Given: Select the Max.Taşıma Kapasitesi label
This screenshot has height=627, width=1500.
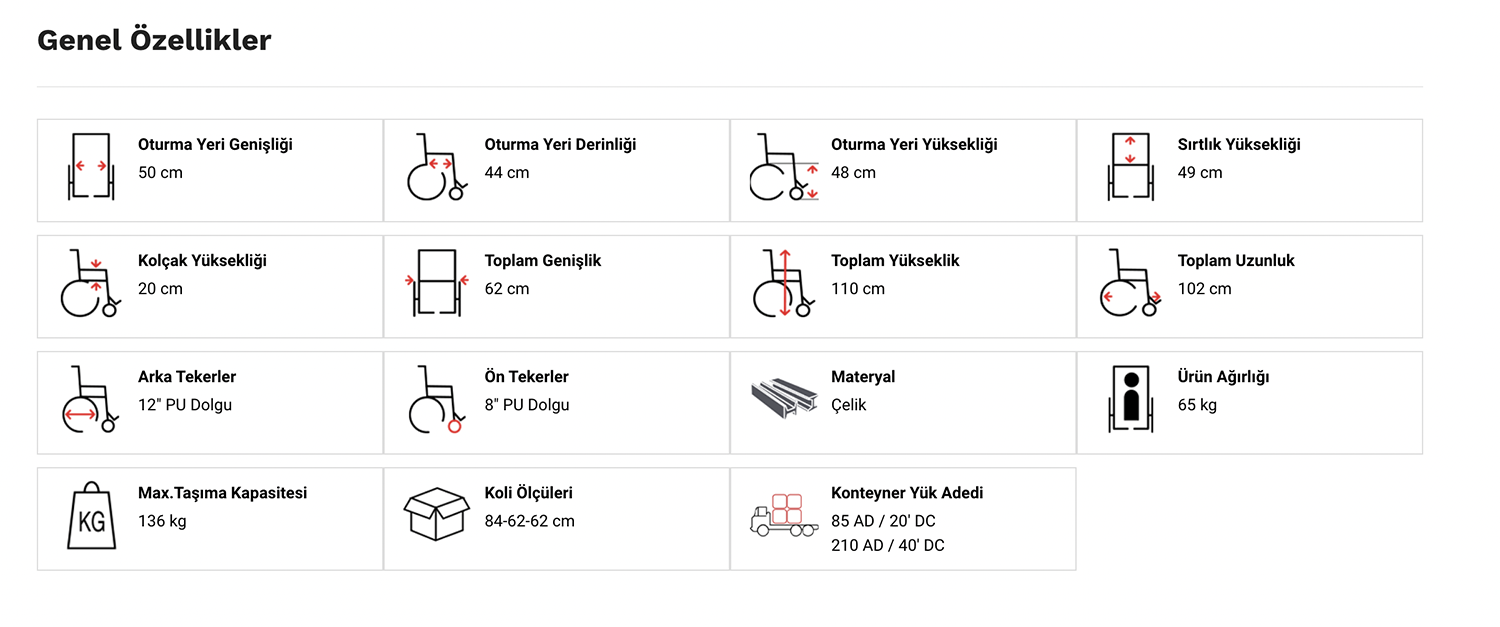Looking at the screenshot, I should (x=222, y=493).
